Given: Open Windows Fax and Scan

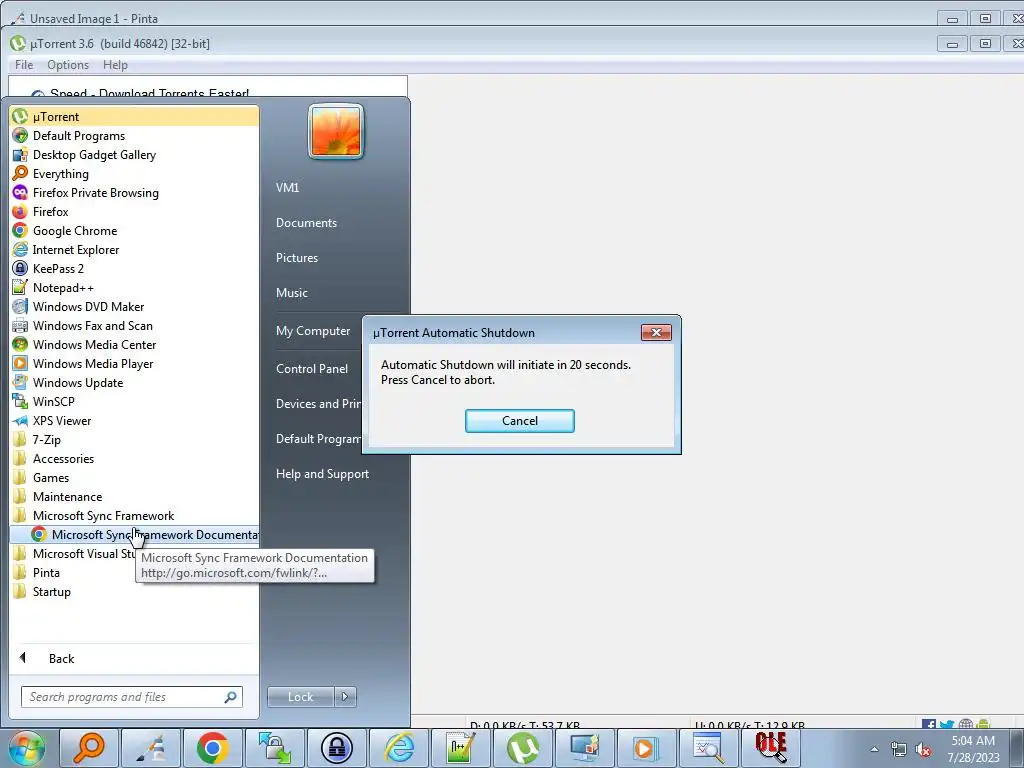Looking at the screenshot, I should click(x=135, y=325).
